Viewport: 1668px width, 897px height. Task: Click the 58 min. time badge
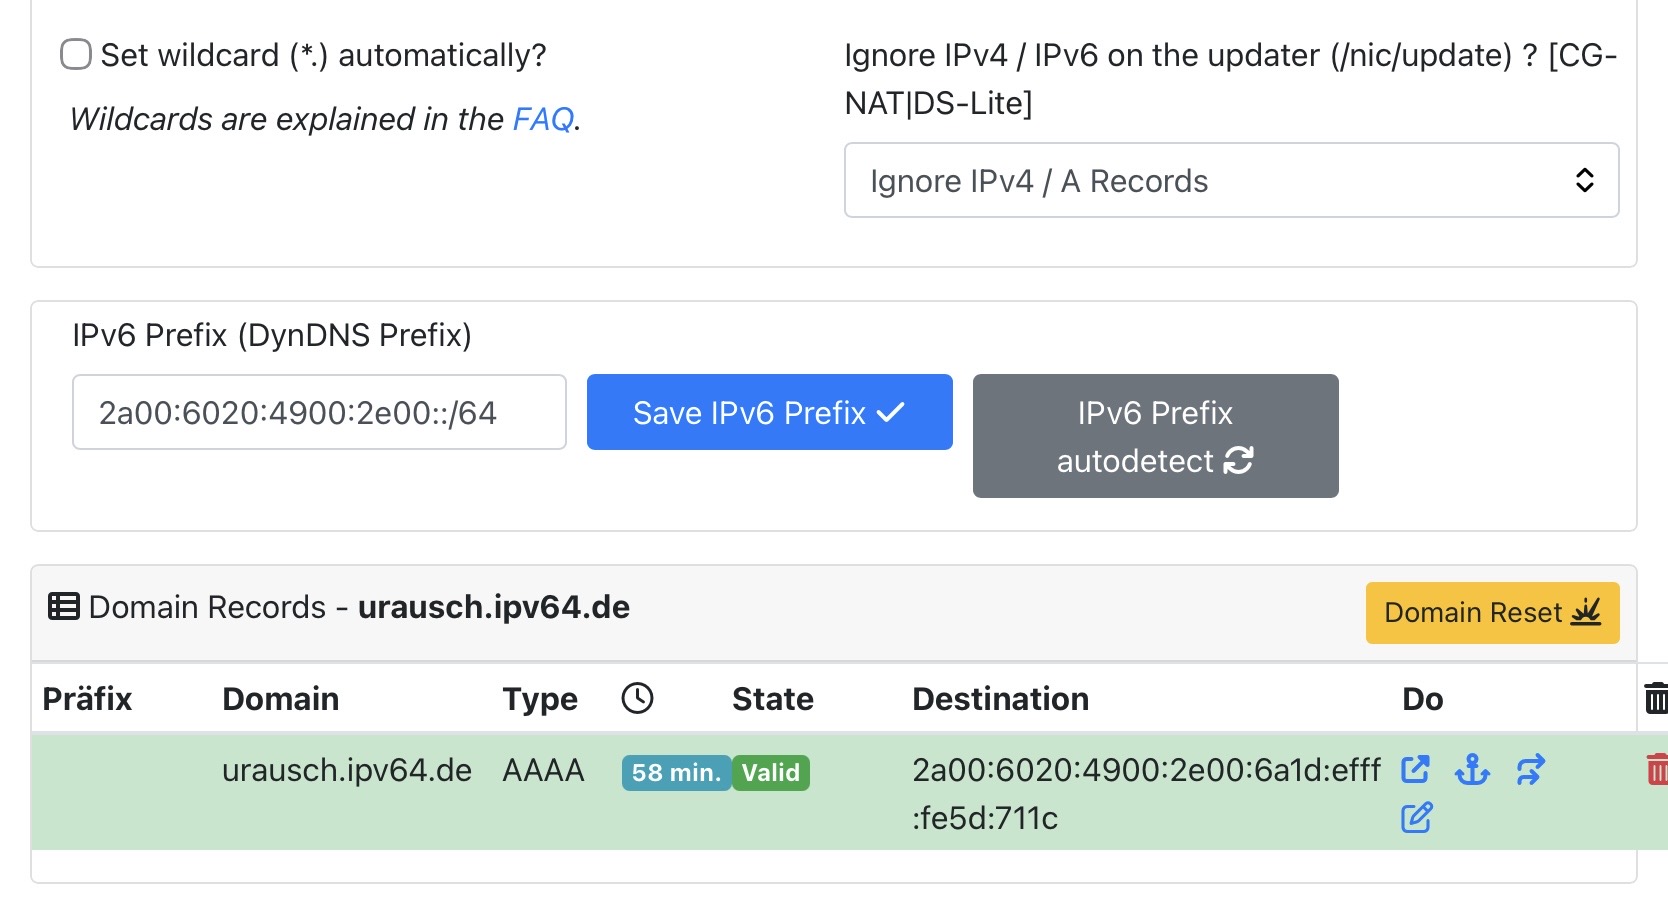coord(676,773)
